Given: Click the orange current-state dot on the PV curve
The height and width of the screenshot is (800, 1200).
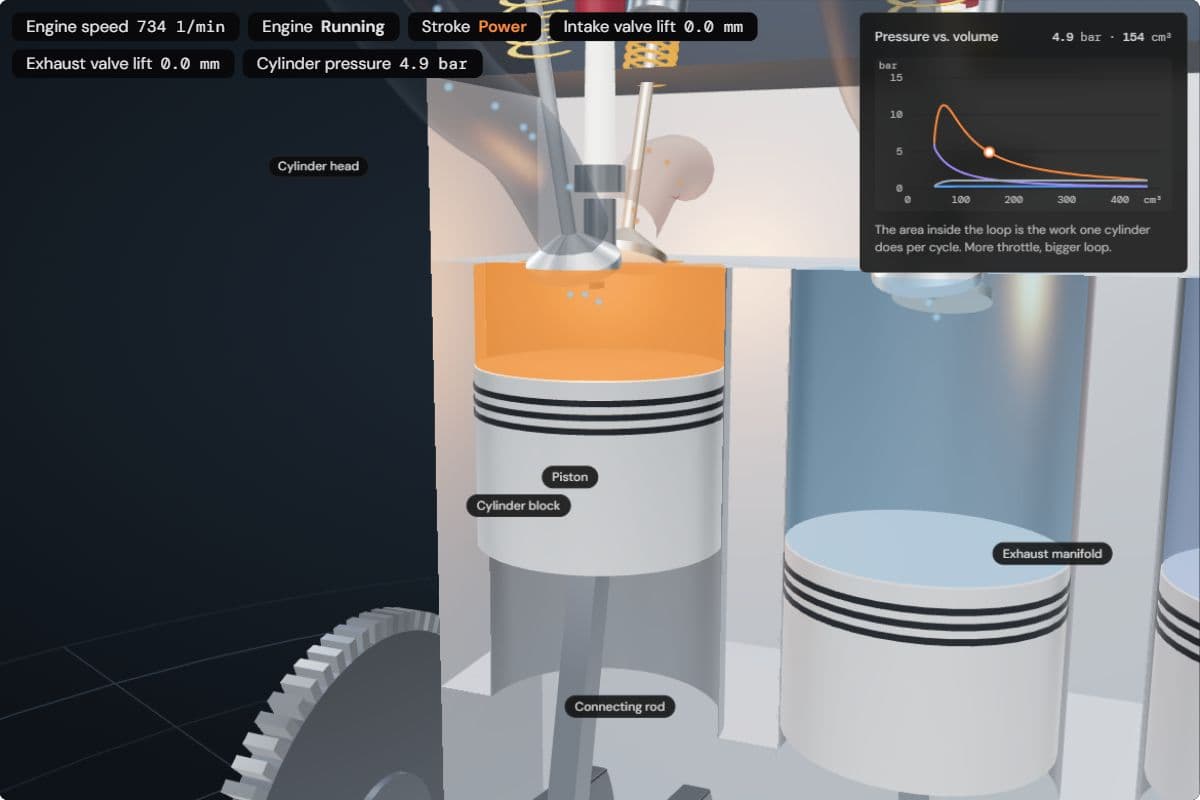Looking at the screenshot, I should point(989,152).
